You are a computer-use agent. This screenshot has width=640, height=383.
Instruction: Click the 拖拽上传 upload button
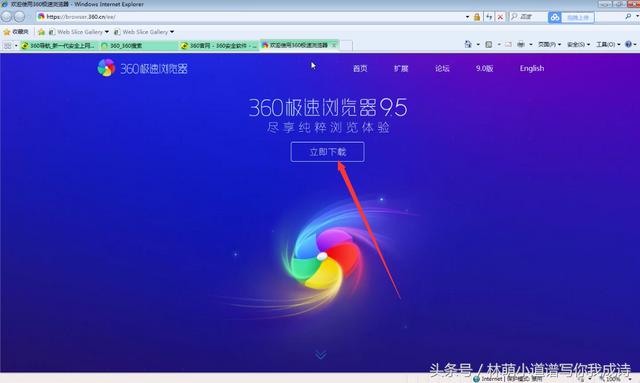[578, 17]
